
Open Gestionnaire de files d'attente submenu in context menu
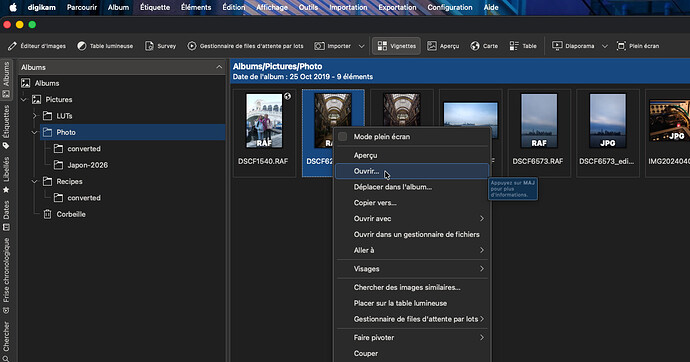(x=413, y=319)
